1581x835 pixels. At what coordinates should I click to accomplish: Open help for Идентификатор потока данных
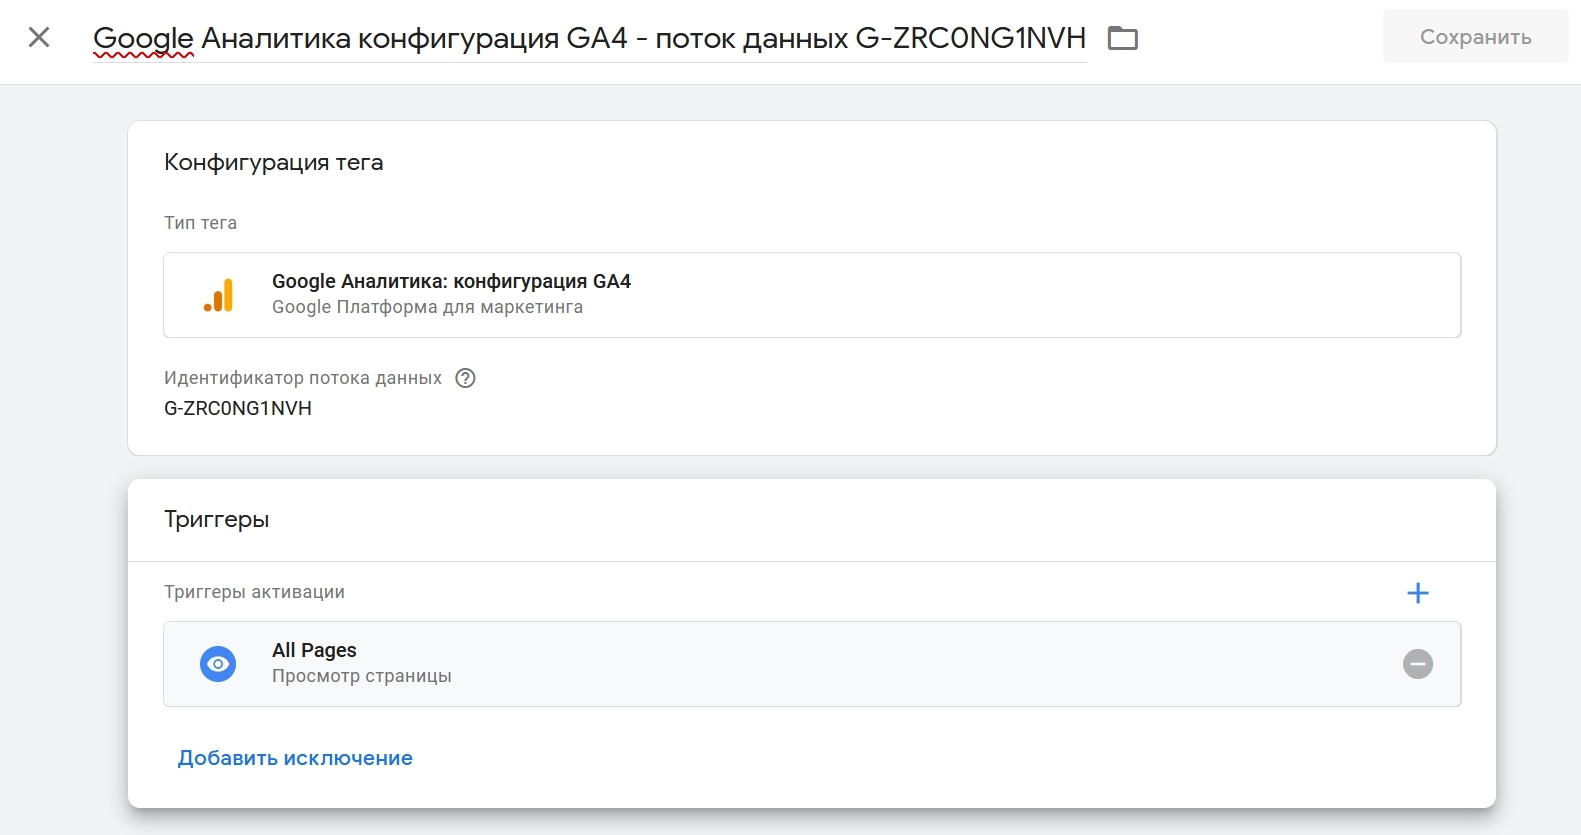465,378
